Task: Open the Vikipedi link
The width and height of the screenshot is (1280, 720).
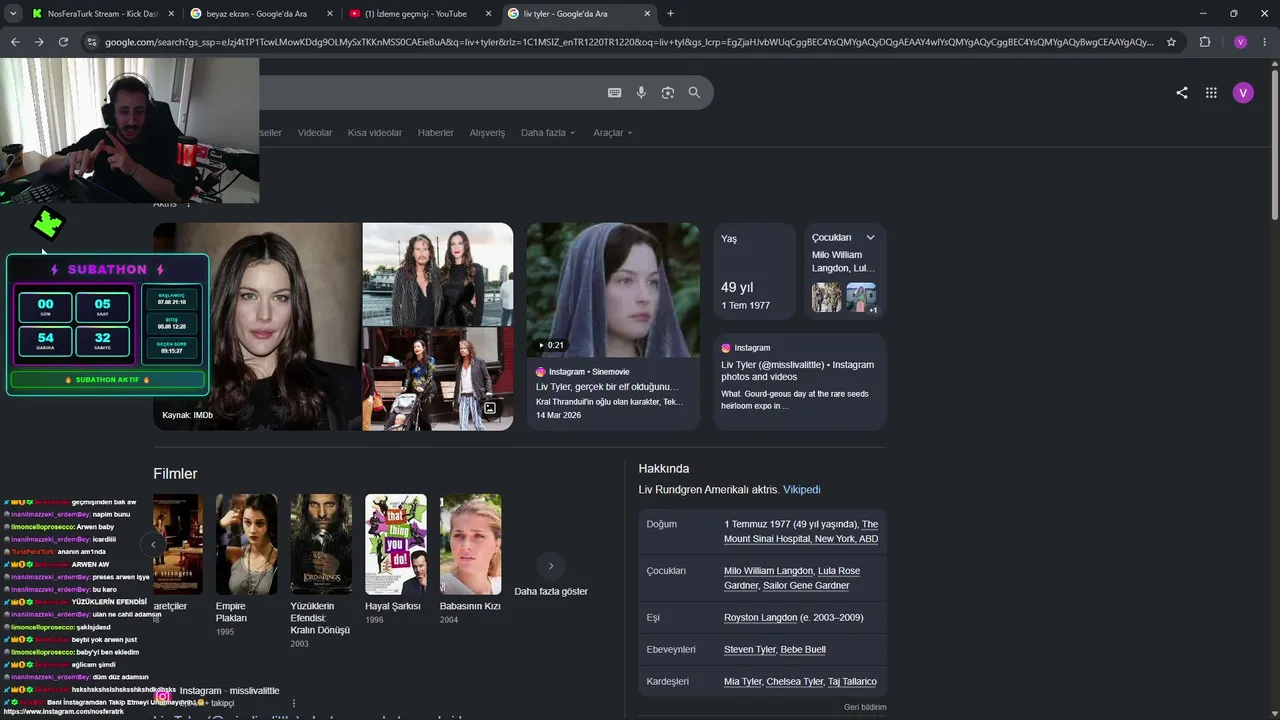Action: click(x=801, y=490)
